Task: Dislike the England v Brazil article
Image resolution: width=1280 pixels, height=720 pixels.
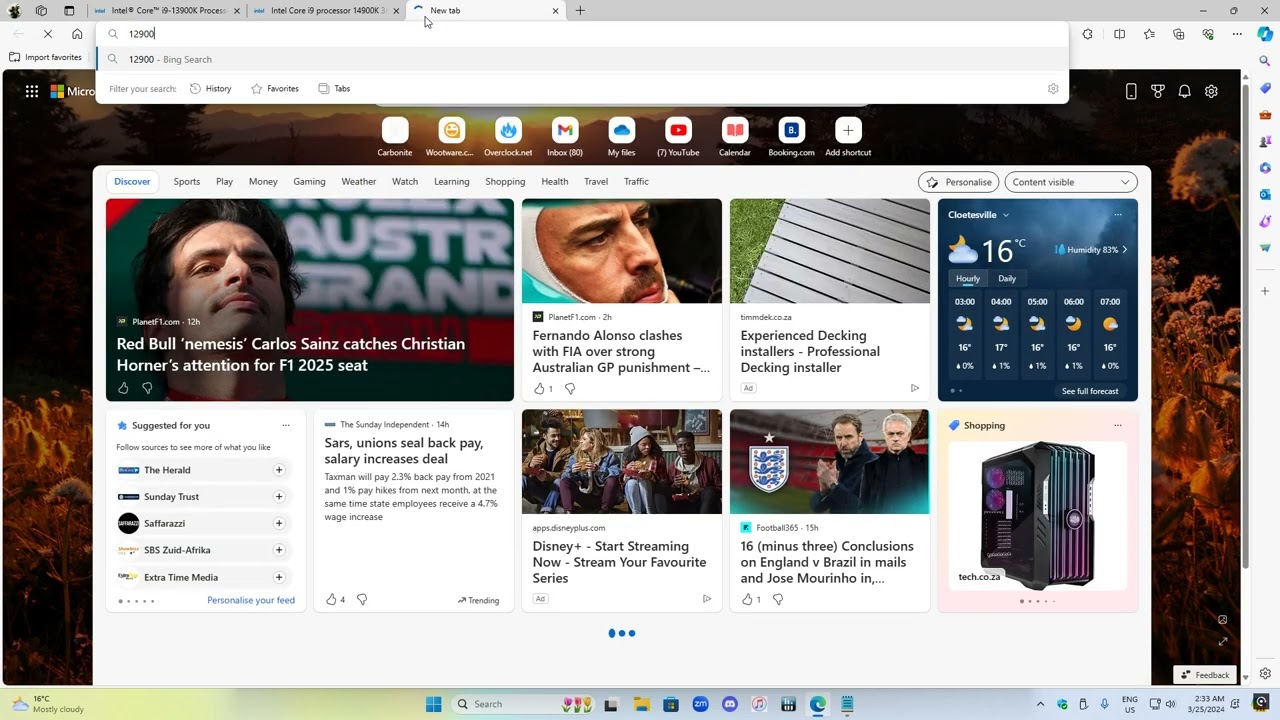Action: [x=778, y=600]
